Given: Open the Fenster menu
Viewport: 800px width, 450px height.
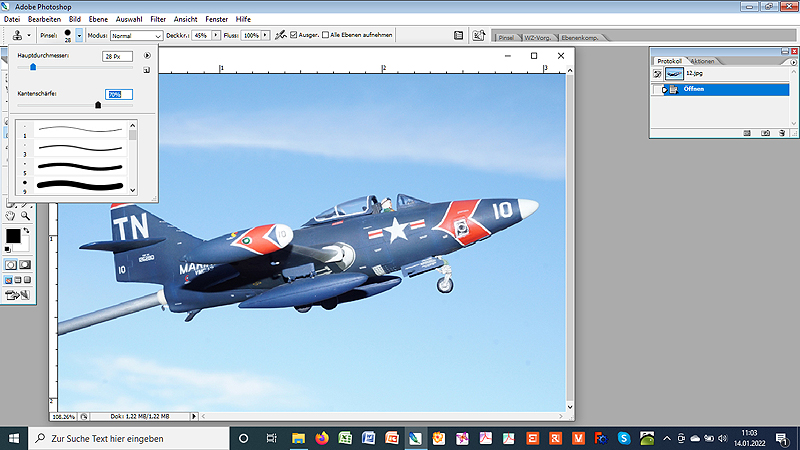Looking at the screenshot, I should [216, 19].
